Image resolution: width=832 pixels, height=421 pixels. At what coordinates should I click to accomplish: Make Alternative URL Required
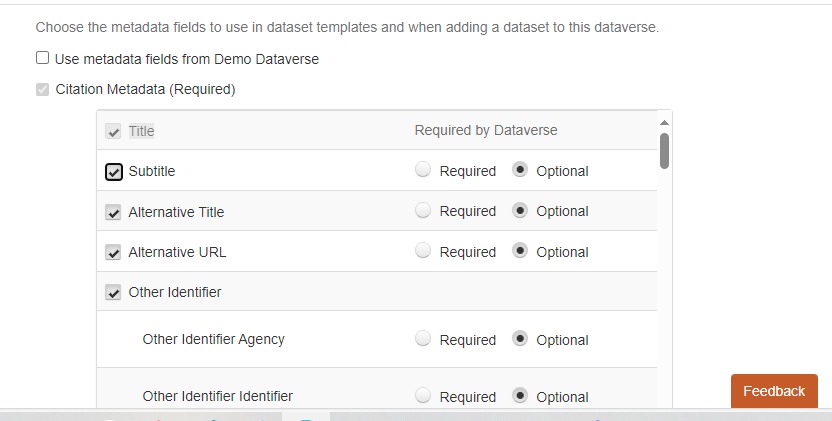point(423,251)
